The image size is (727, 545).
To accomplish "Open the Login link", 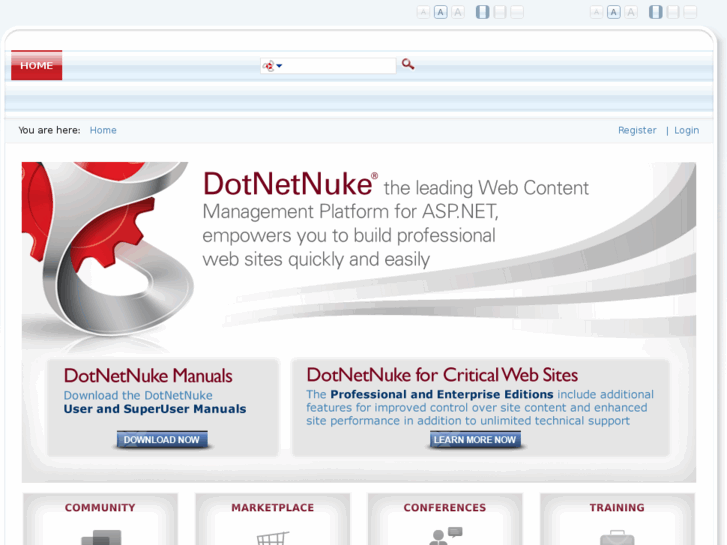I will [686, 130].
